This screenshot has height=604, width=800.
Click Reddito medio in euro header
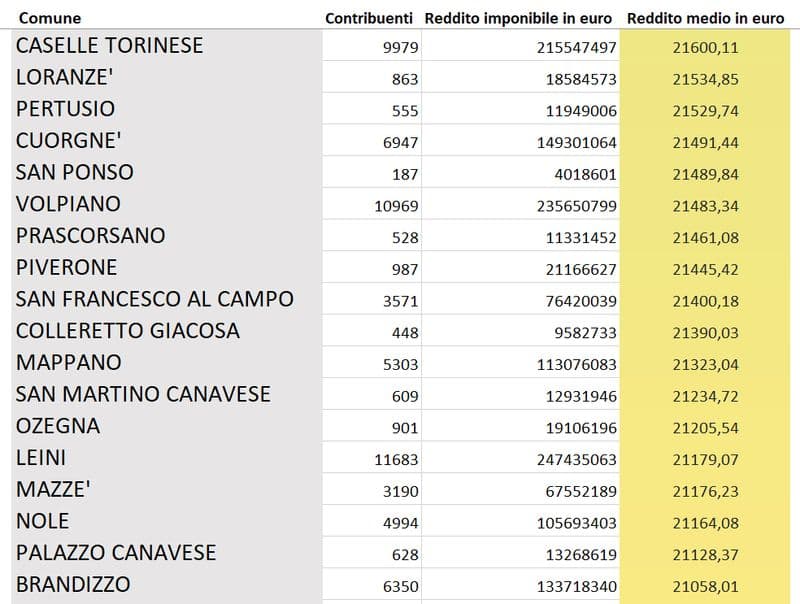coord(705,18)
